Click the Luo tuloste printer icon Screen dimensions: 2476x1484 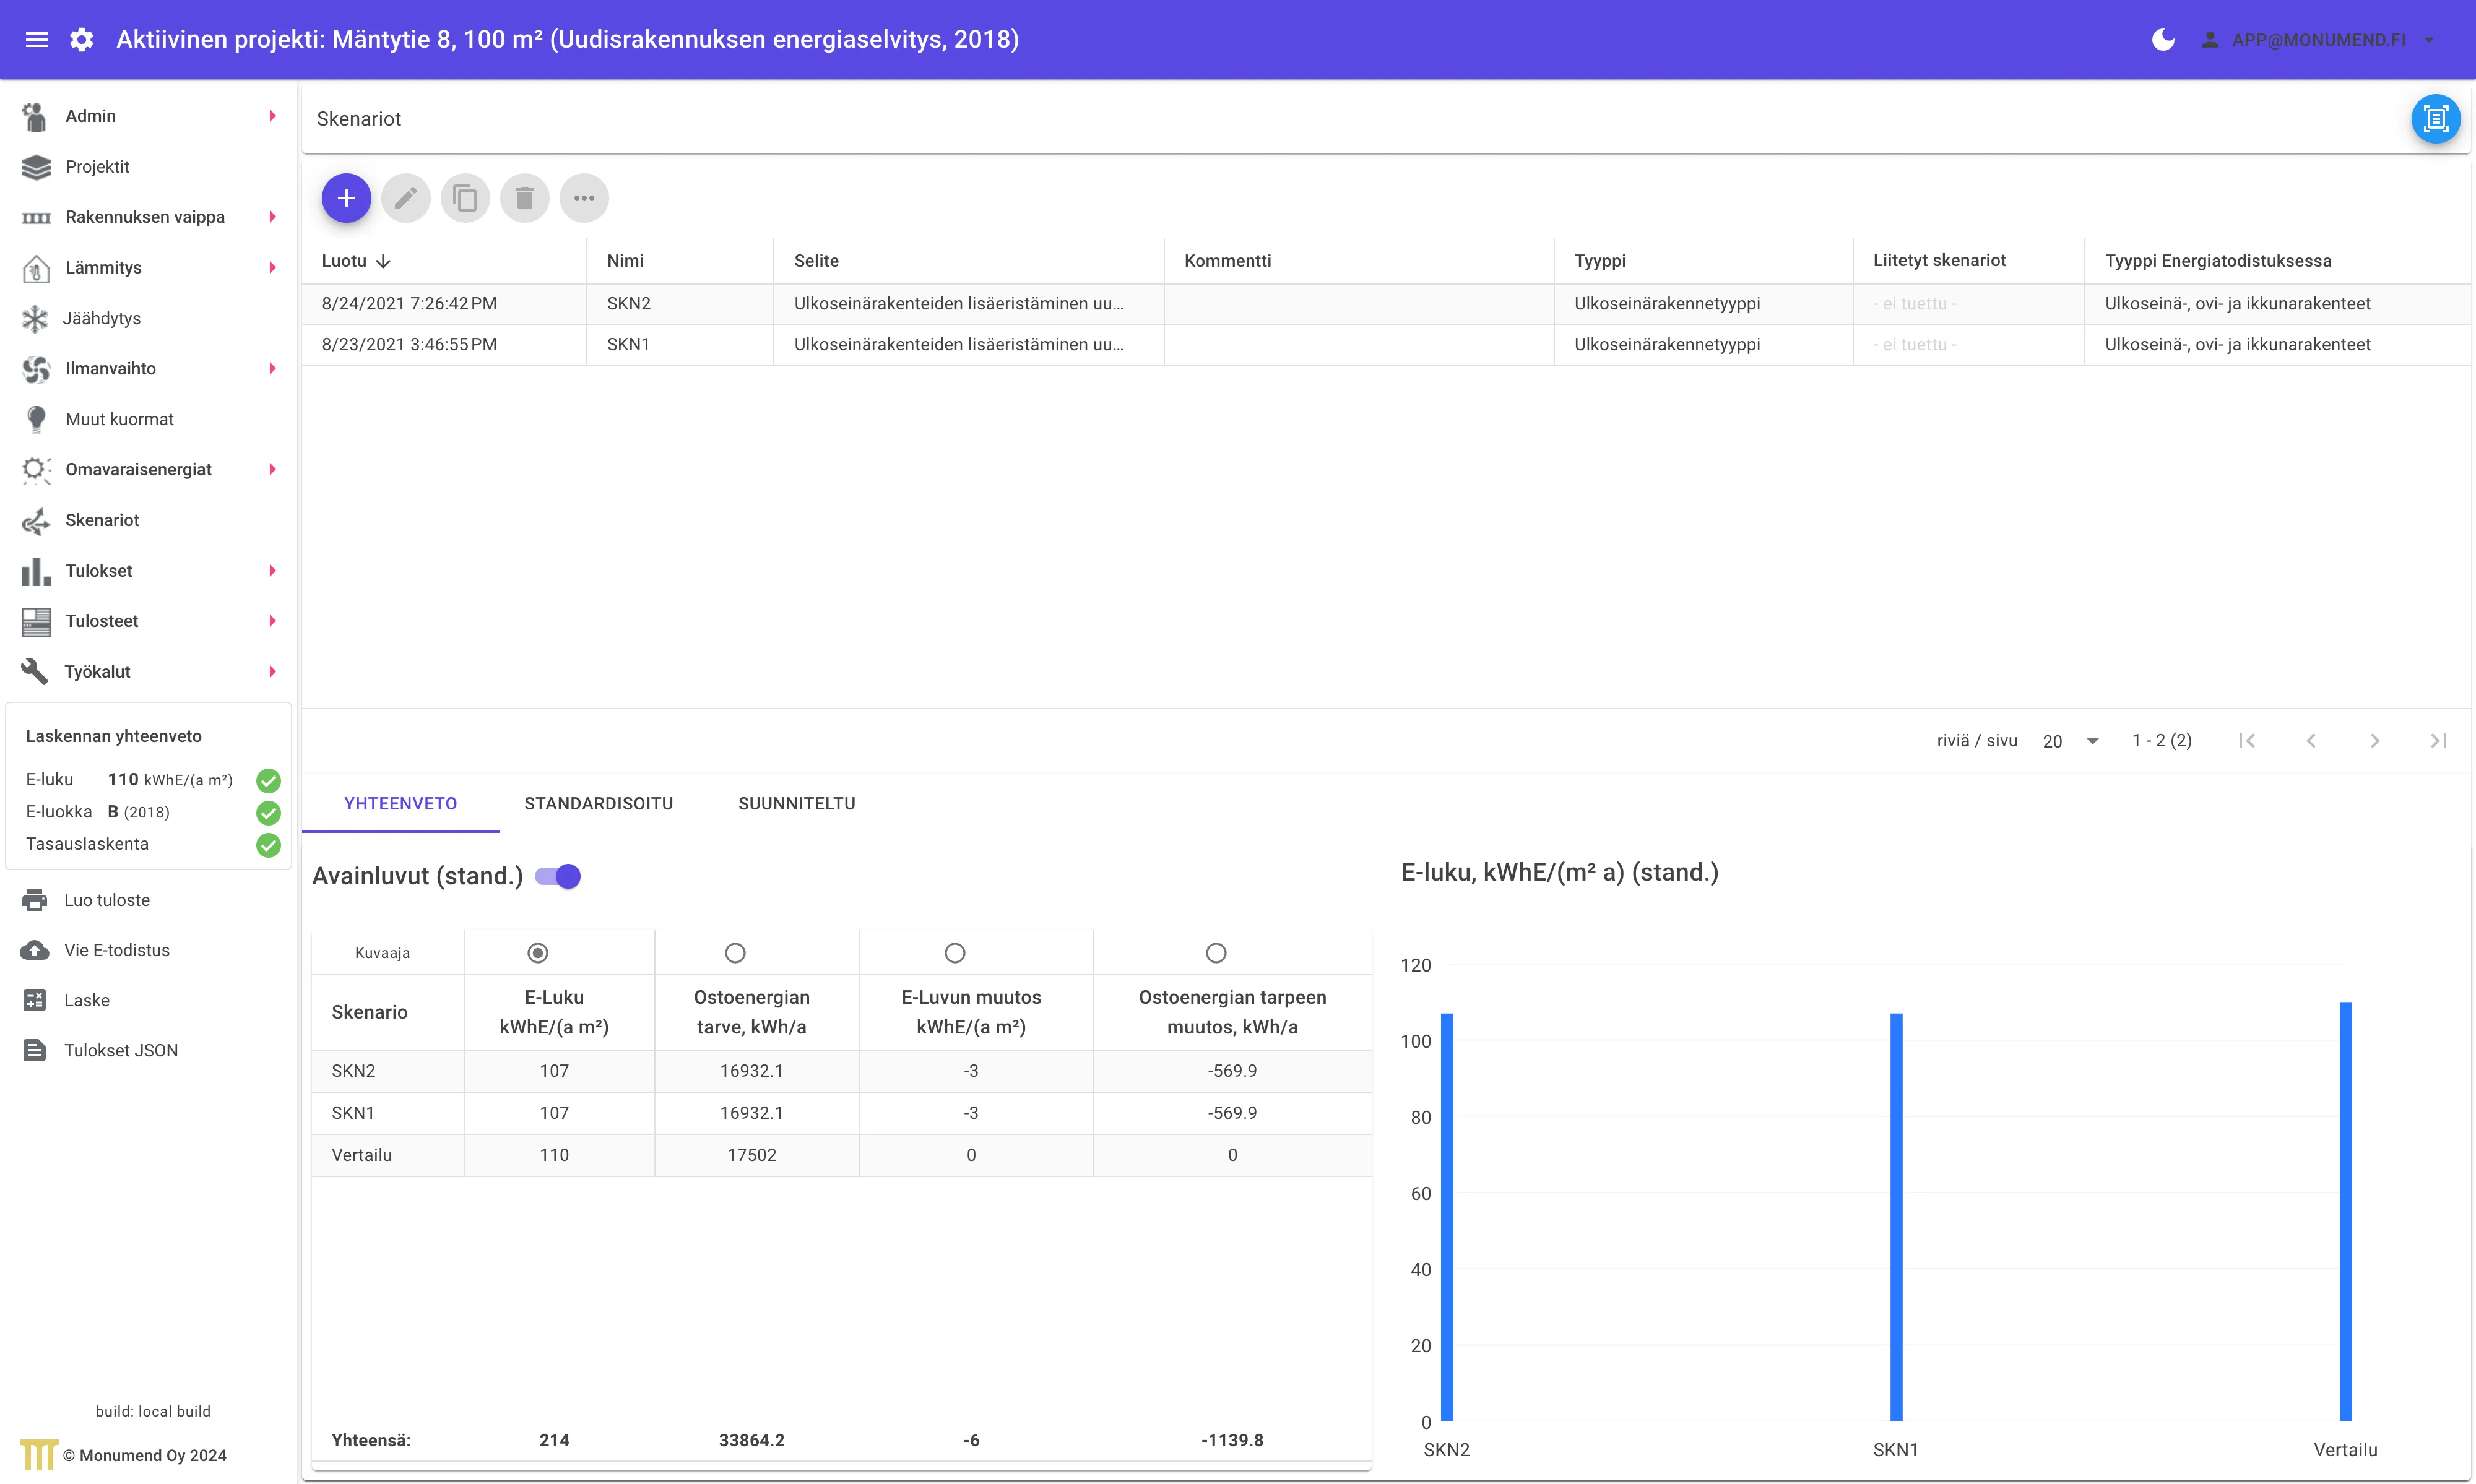(35, 900)
